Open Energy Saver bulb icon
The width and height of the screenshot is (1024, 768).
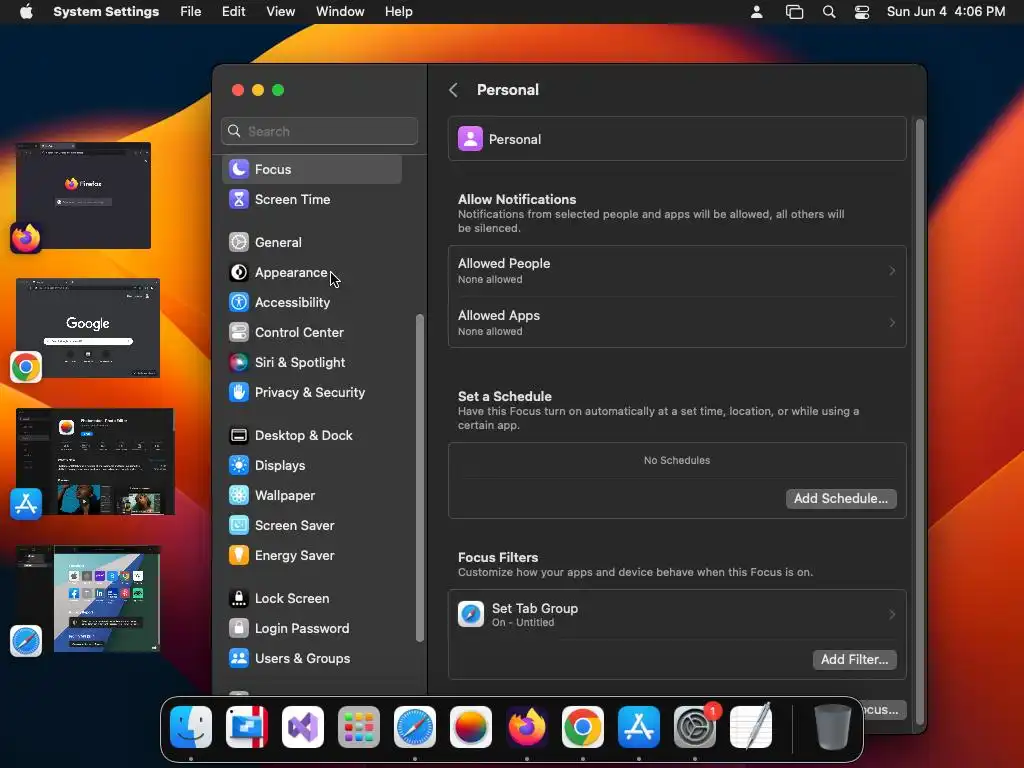tap(239, 556)
